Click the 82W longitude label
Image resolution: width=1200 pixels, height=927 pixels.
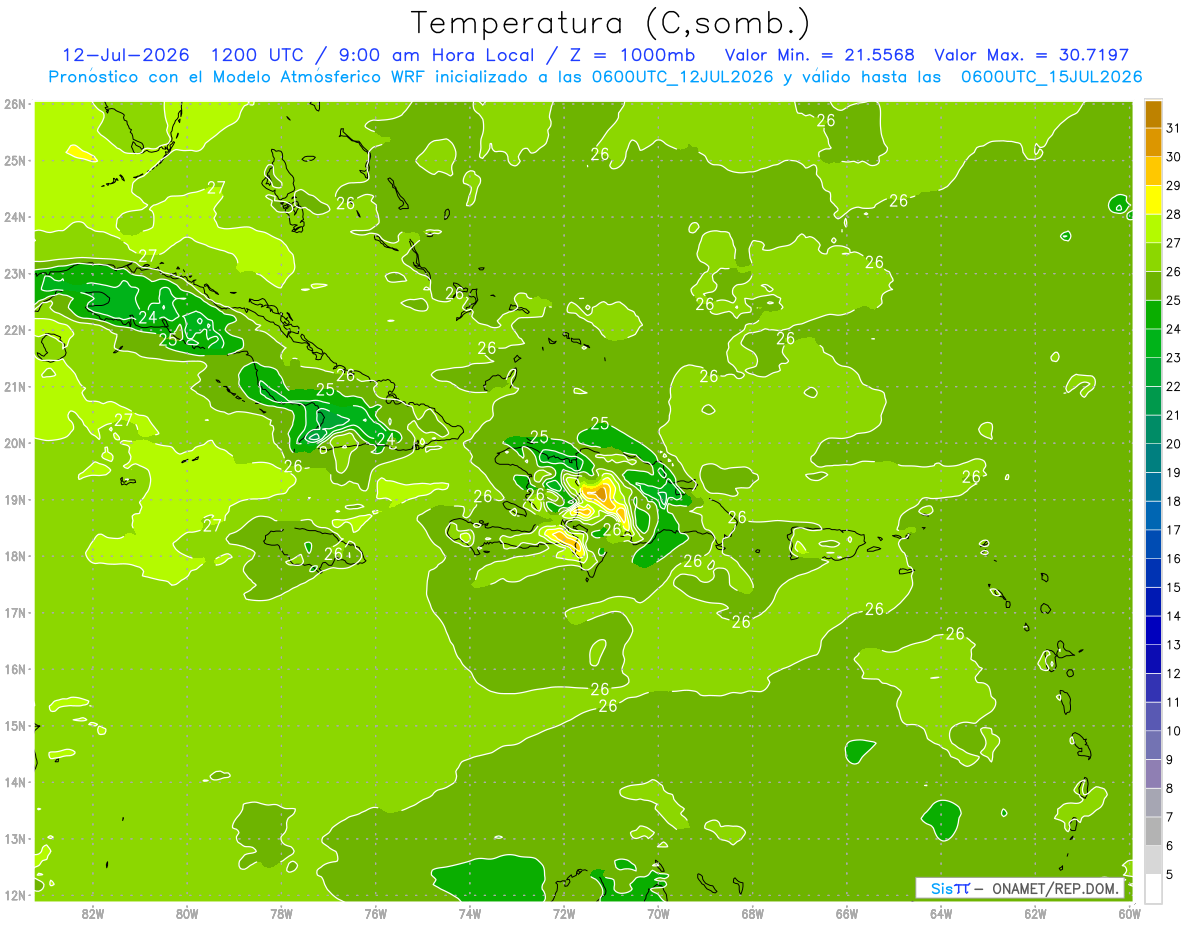click(93, 913)
